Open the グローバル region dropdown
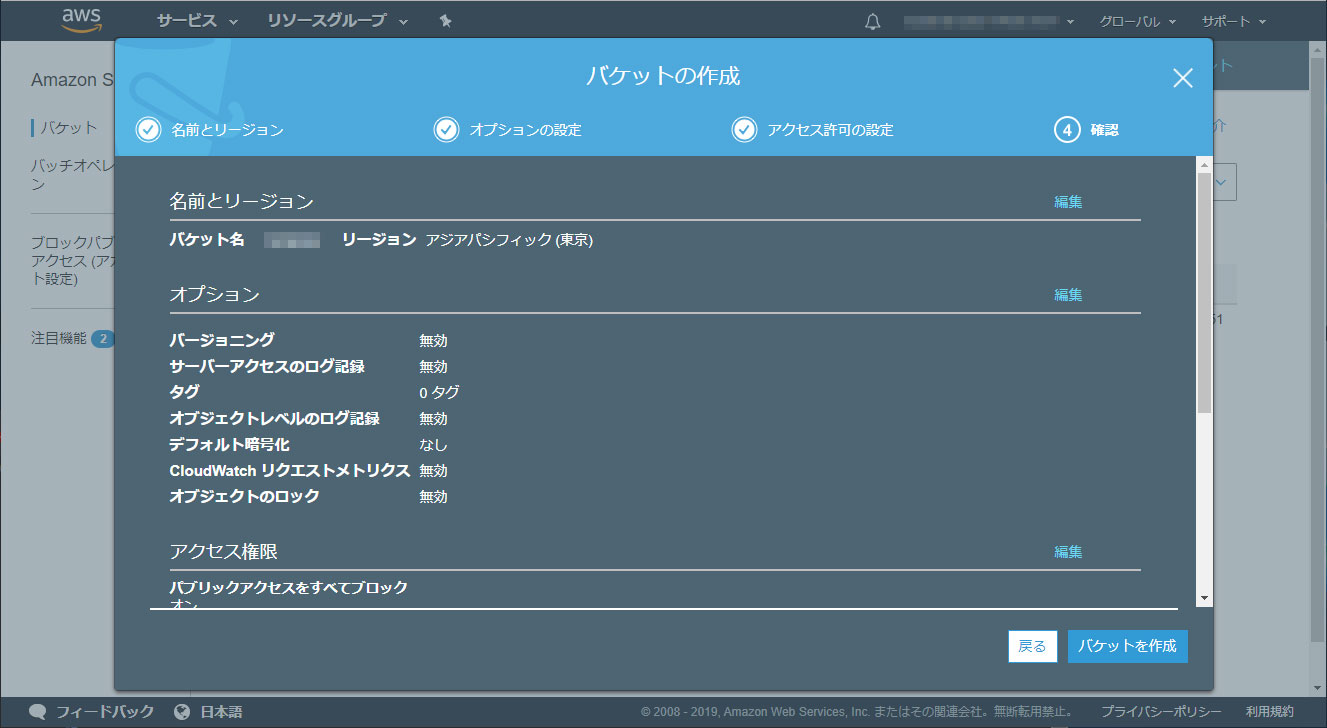1327x728 pixels. pyautogui.click(x=1138, y=21)
